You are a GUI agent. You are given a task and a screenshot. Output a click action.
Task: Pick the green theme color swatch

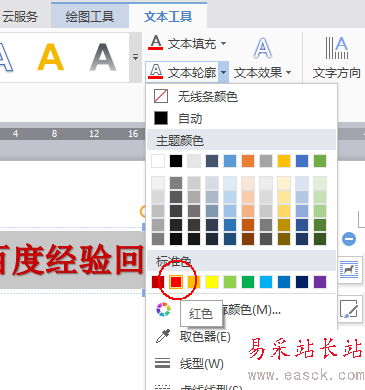(320, 161)
